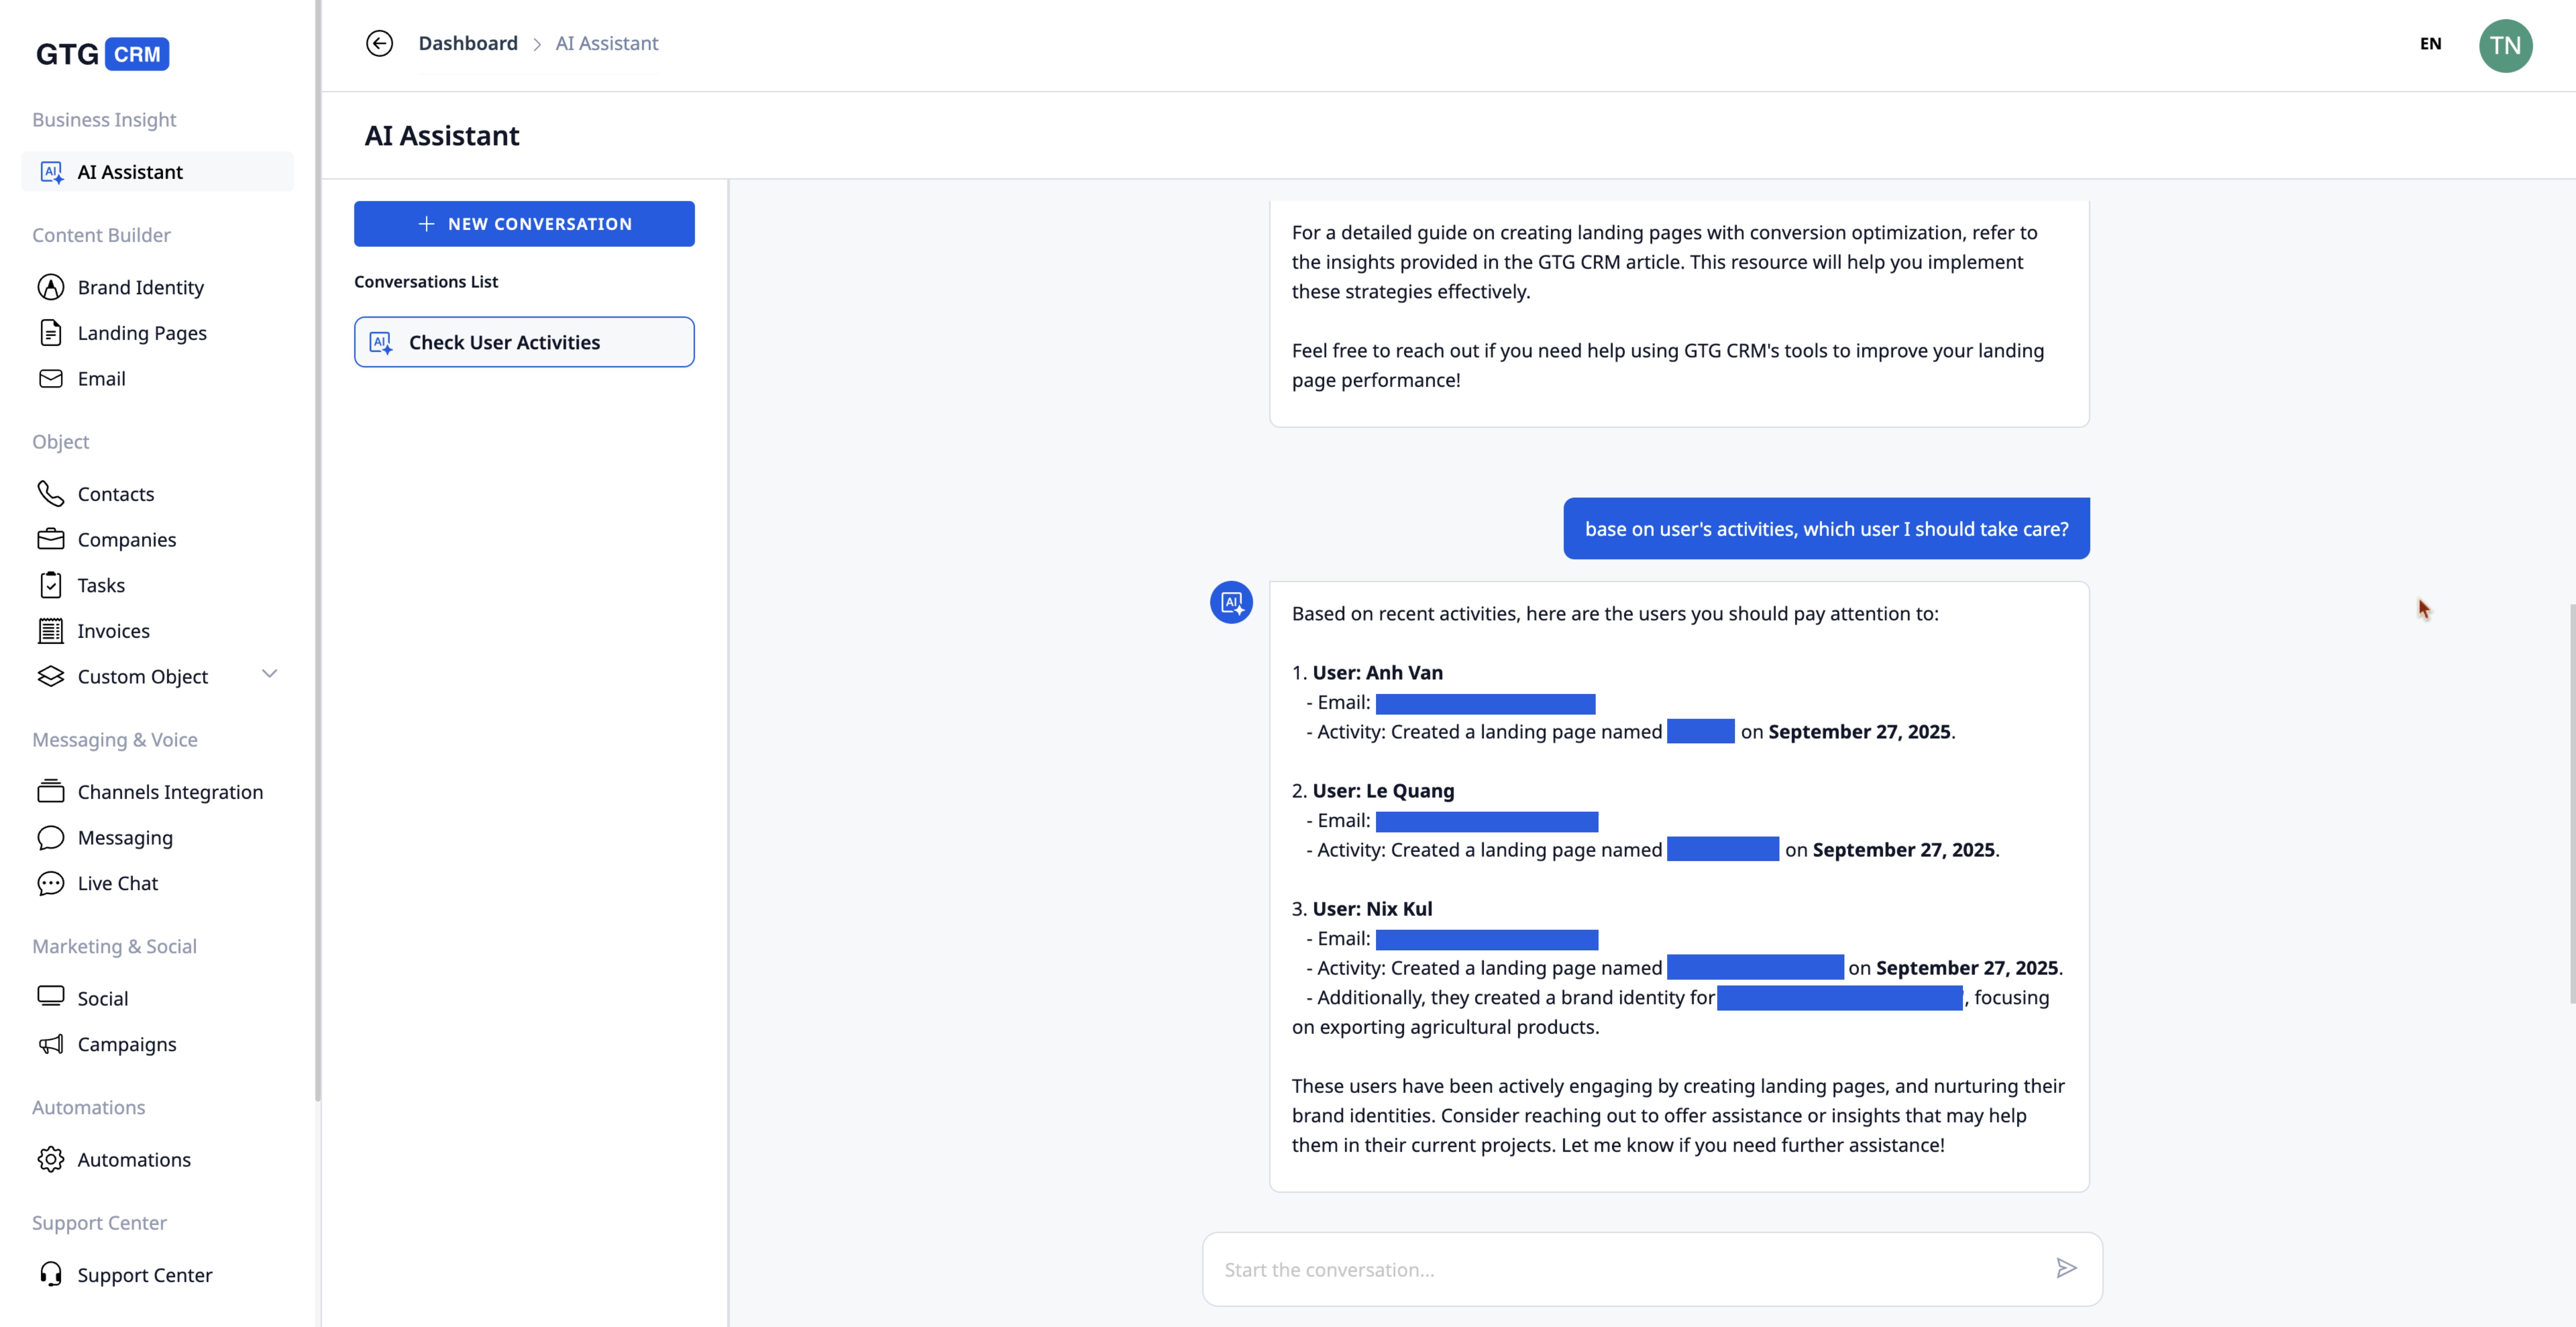Open the Landing Pages section
The width and height of the screenshot is (2576, 1327).
[x=142, y=333]
